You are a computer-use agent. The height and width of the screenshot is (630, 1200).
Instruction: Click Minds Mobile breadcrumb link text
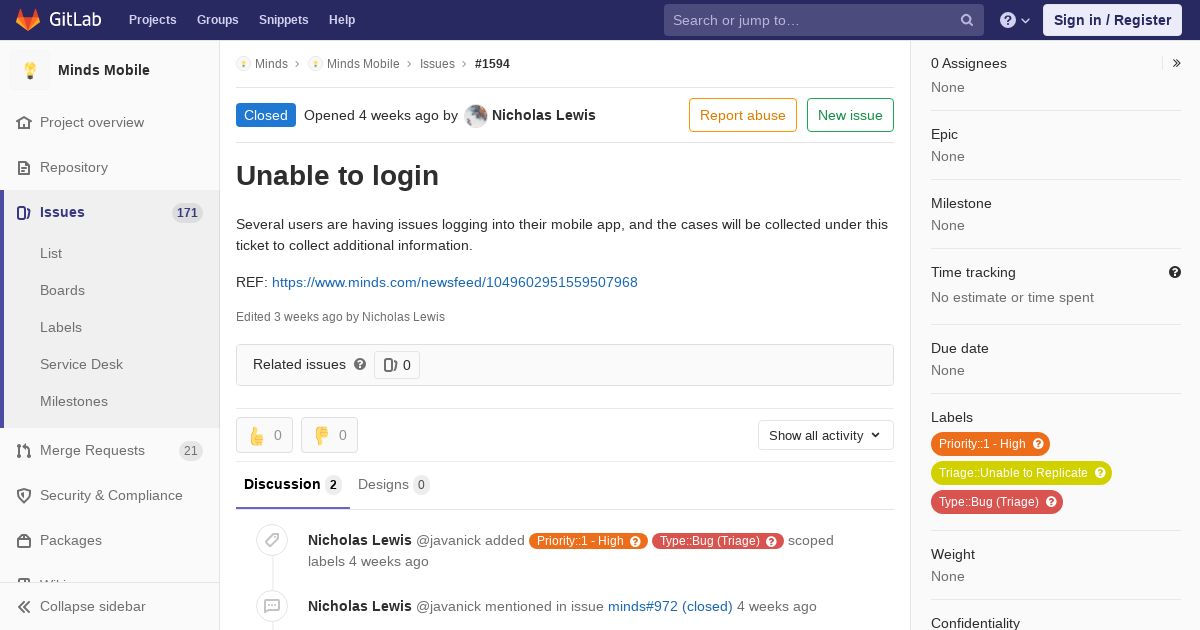point(363,64)
